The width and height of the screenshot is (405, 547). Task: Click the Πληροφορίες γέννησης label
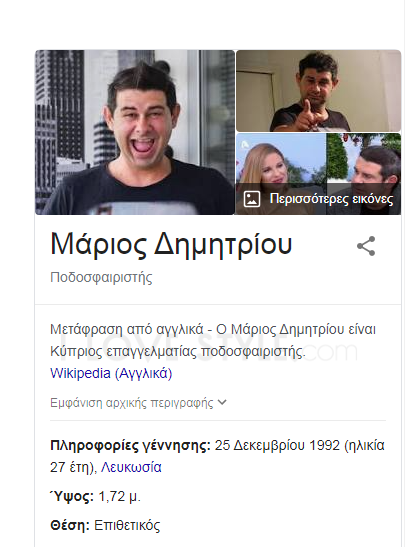click(130, 445)
